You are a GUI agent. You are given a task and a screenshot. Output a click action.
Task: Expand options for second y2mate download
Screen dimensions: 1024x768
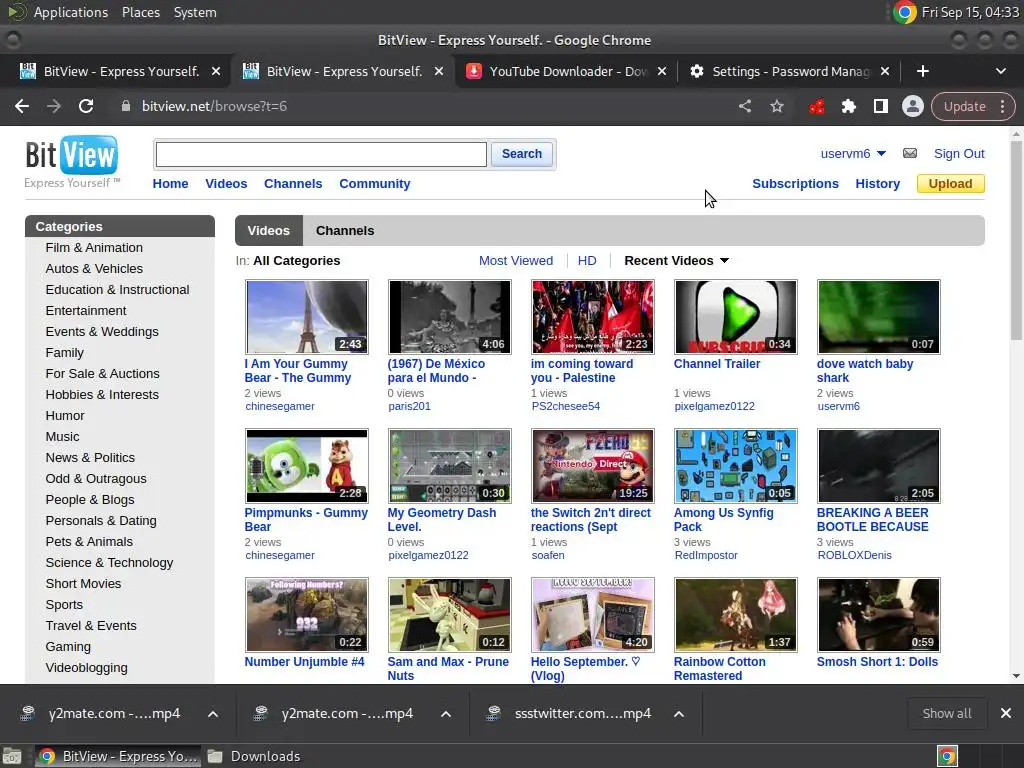(446, 714)
